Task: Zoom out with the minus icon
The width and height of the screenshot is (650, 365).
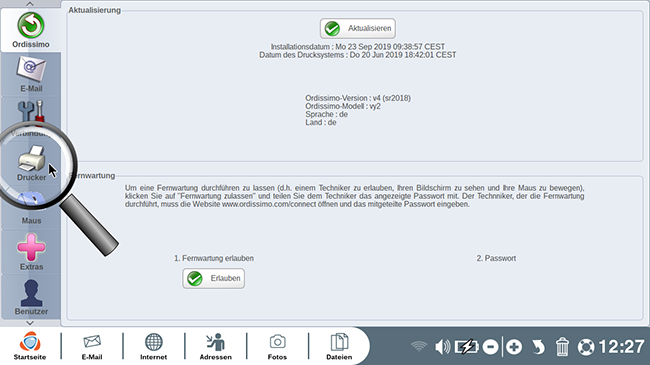Action: pyautogui.click(x=490, y=347)
